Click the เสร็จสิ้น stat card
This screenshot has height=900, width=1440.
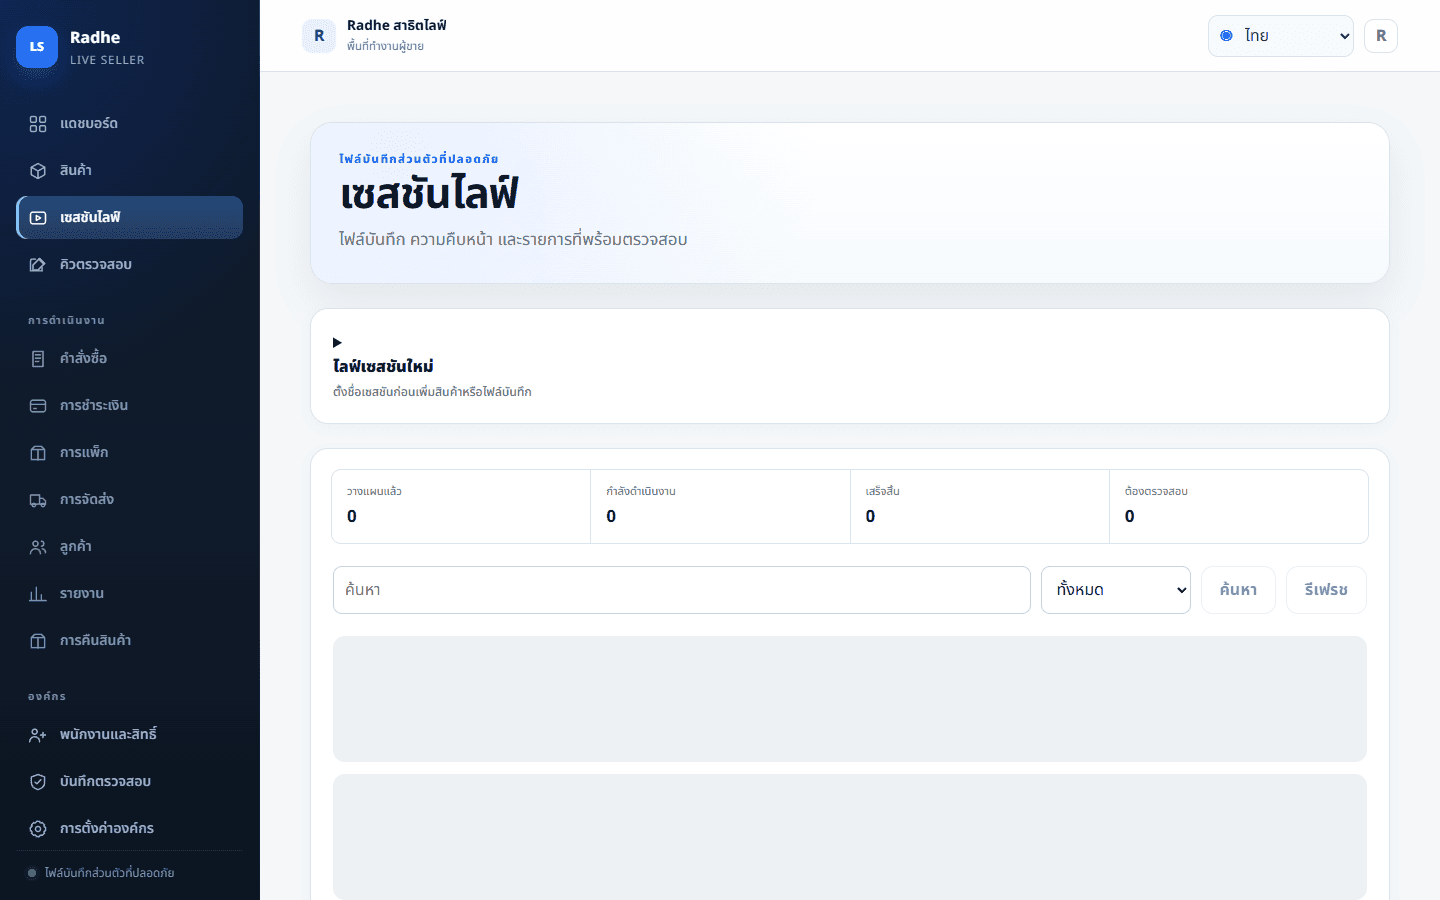point(980,507)
